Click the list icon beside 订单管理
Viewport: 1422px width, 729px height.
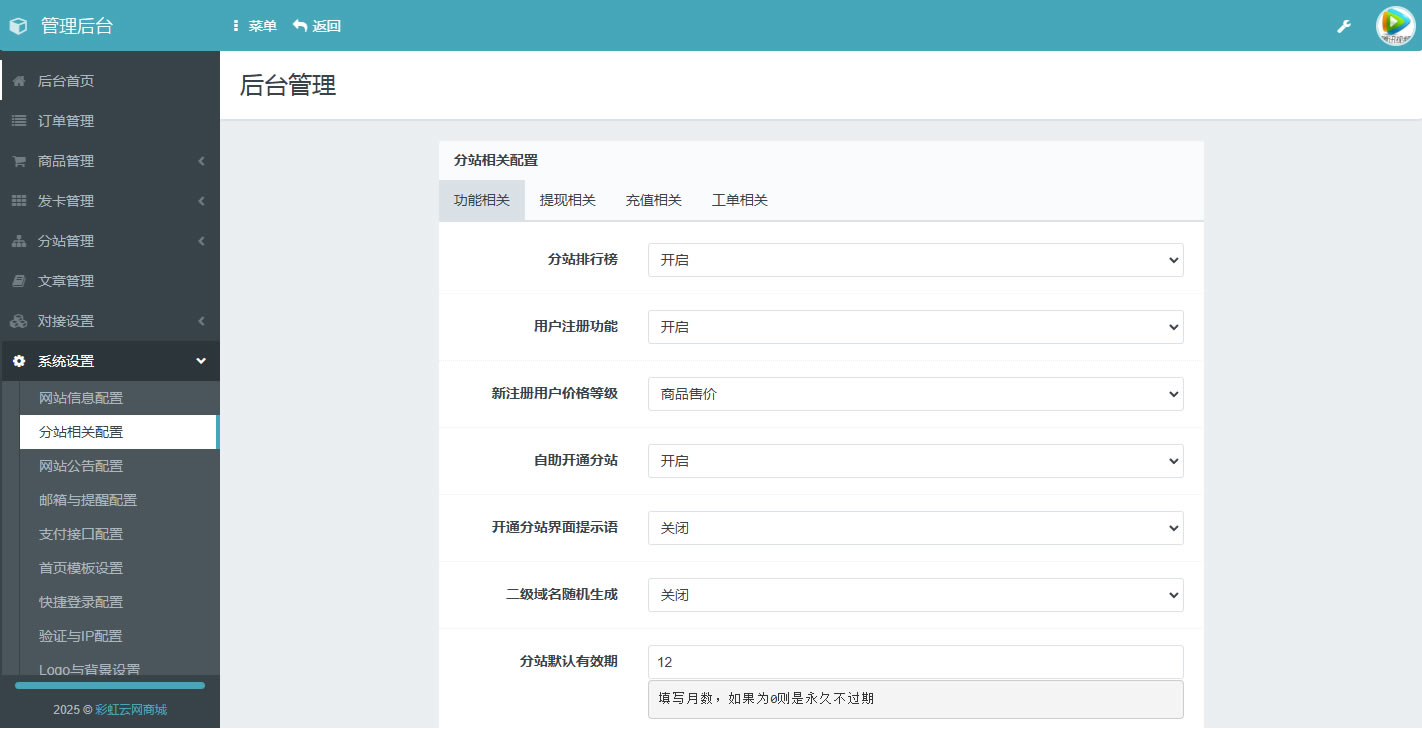click(x=19, y=121)
